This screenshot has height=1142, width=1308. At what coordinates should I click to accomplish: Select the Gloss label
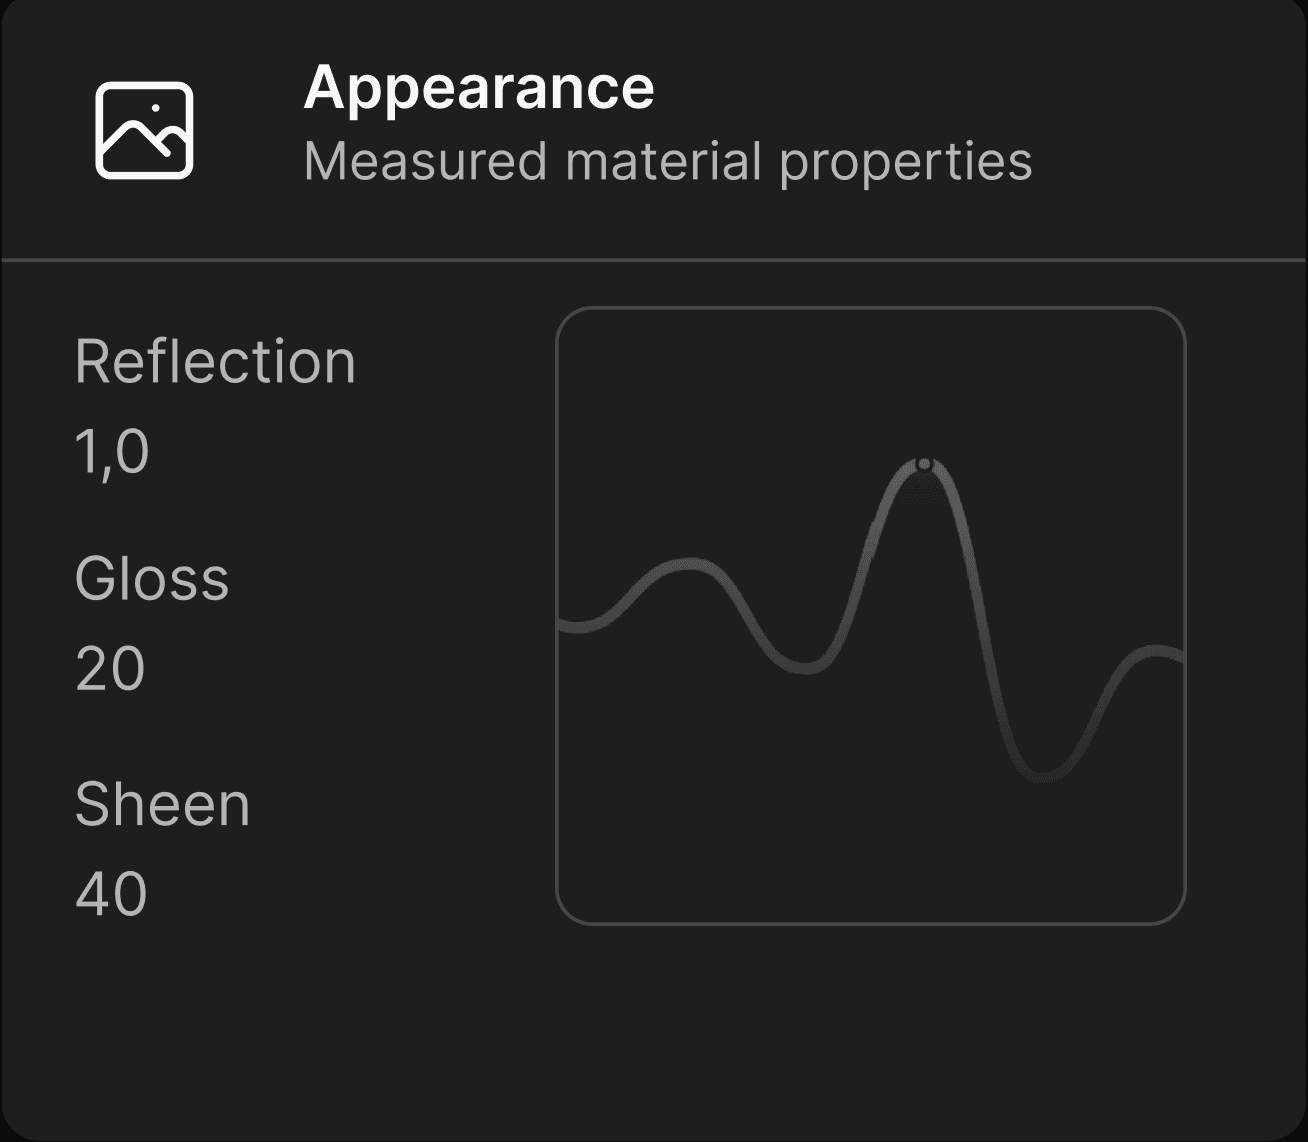(x=152, y=579)
